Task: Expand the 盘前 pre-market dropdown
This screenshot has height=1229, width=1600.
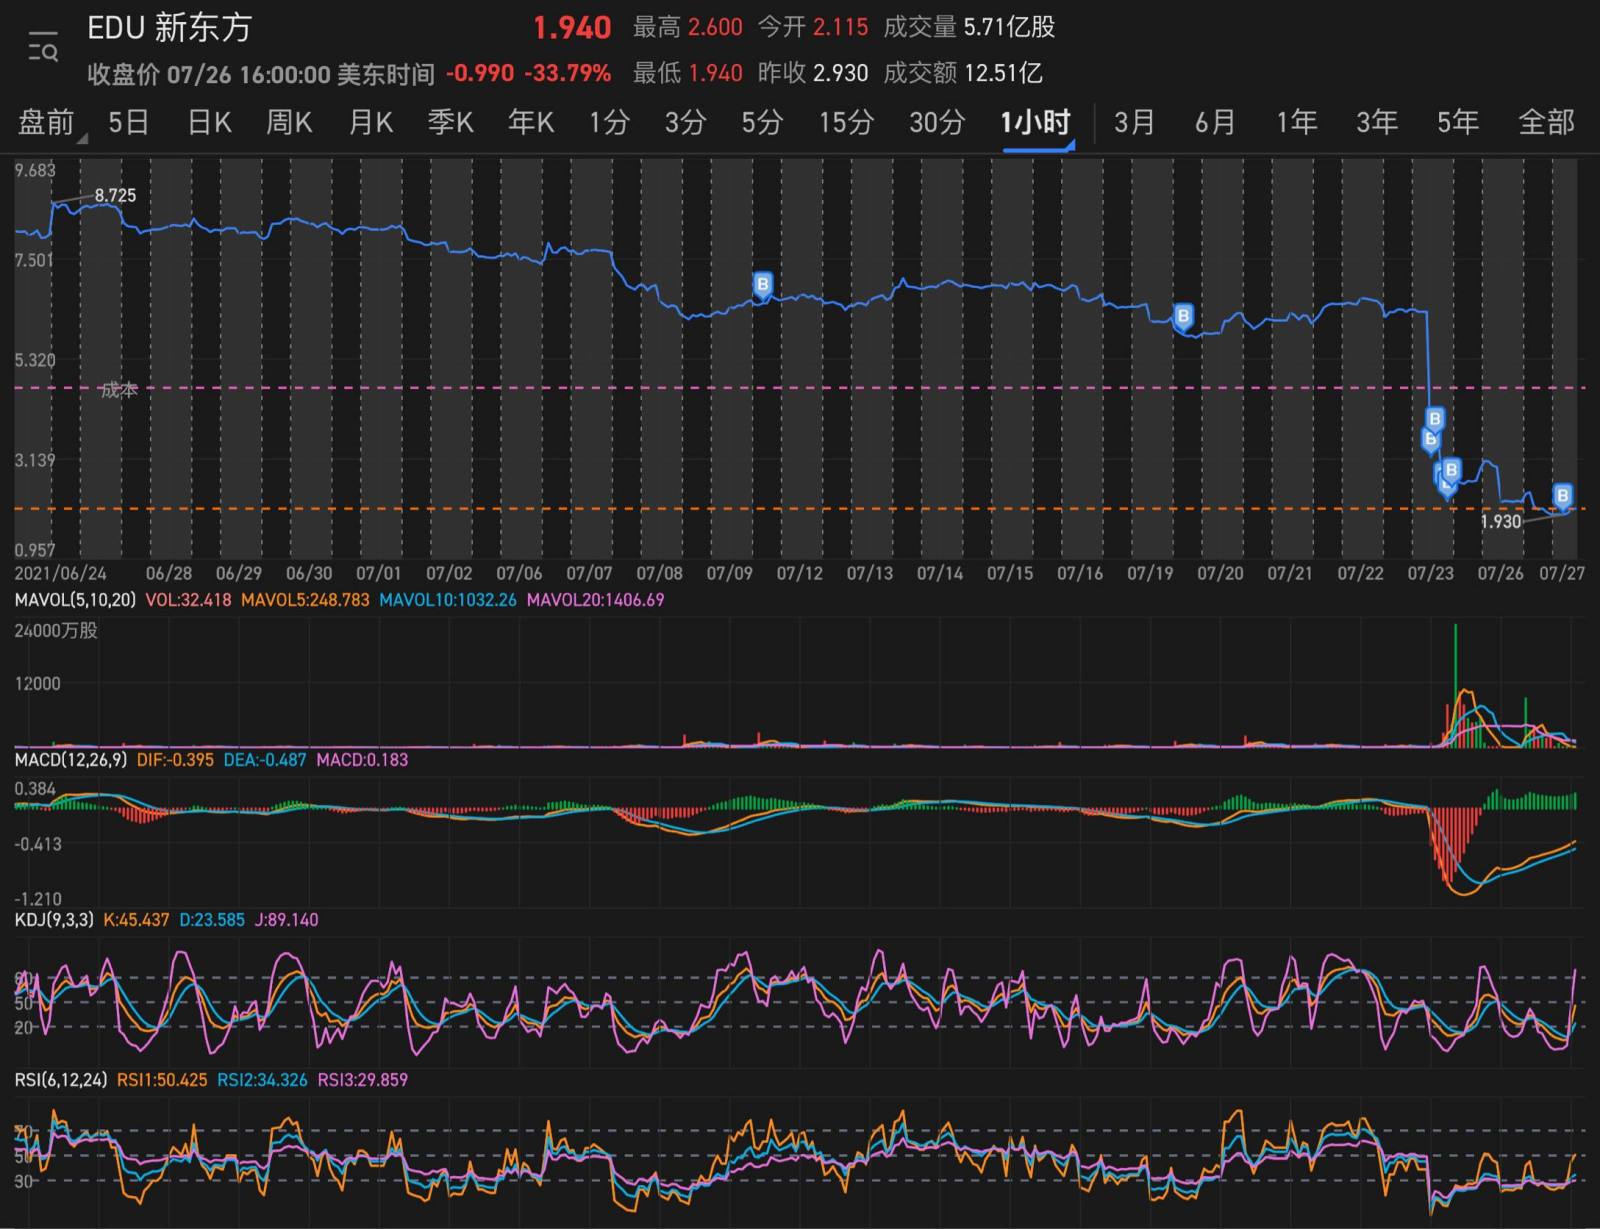Action: coord(52,123)
